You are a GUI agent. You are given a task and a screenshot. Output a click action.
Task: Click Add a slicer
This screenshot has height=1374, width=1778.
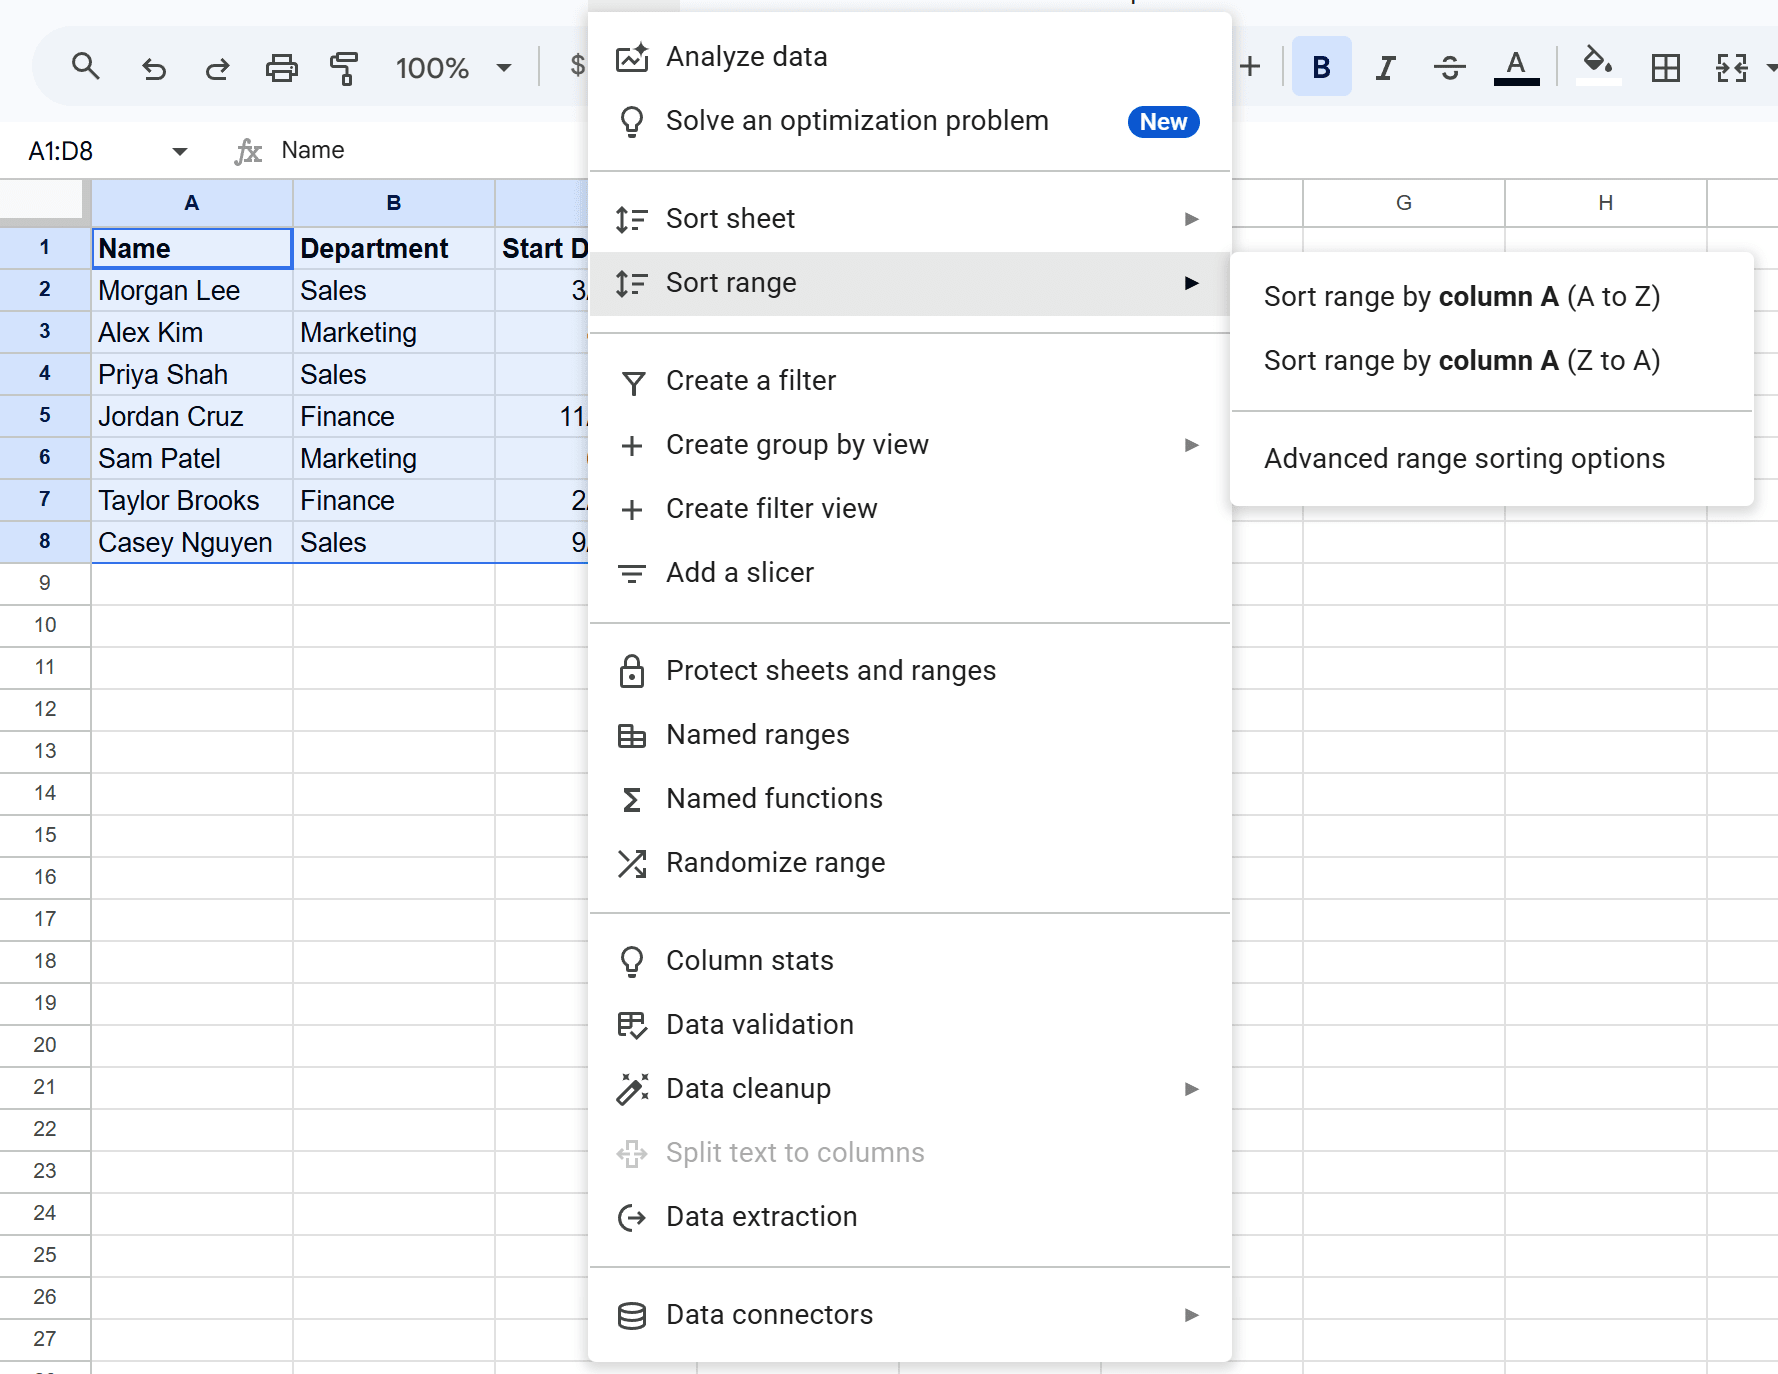910,573
